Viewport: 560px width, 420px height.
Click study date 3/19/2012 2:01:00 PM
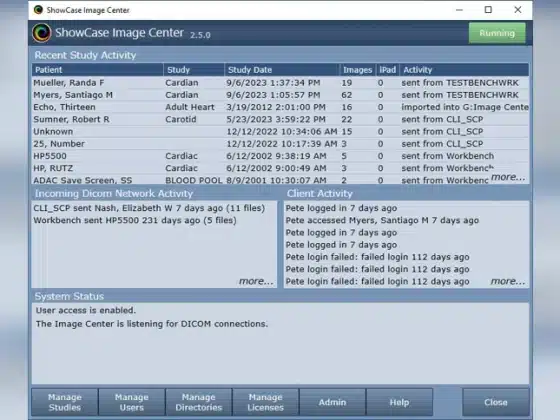click(x=276, y=107)
